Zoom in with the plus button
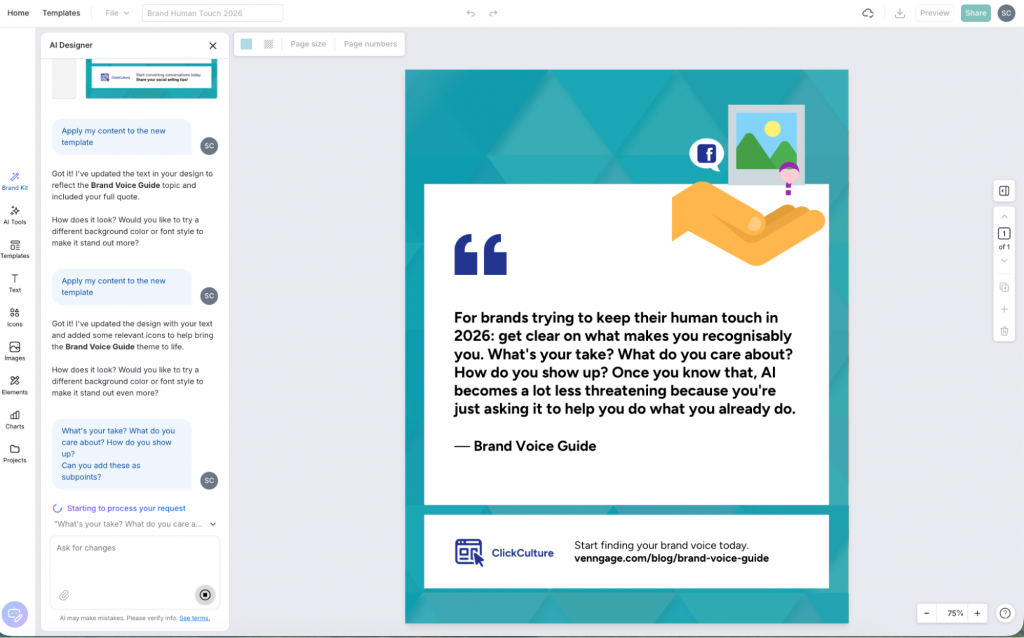This screenshot has width=1024, height=638. coord(977,613)
